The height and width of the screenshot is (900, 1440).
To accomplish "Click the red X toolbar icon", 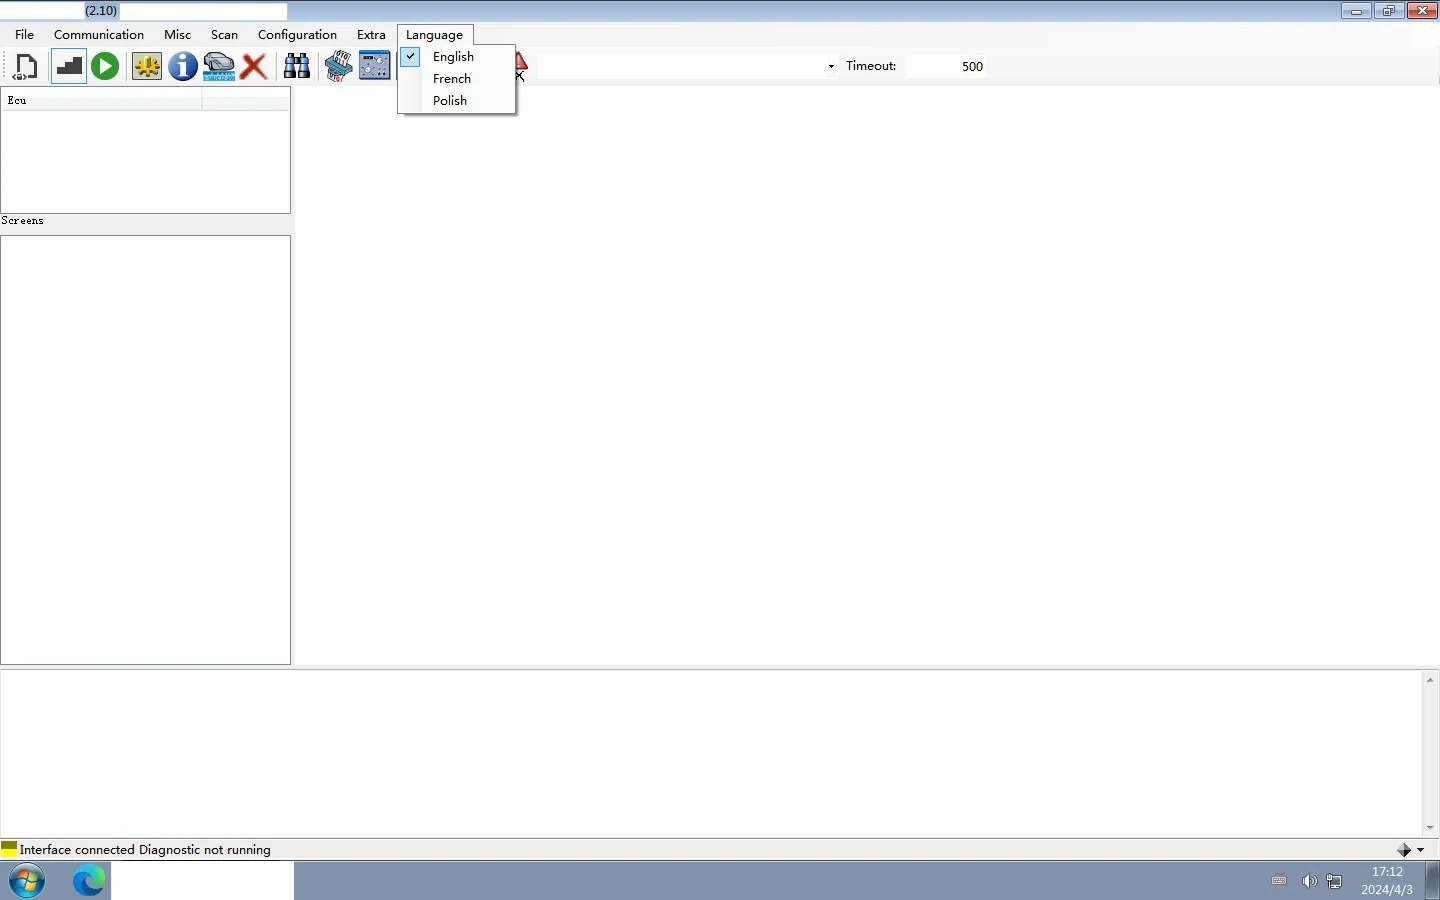I will (x=254, y=67).
